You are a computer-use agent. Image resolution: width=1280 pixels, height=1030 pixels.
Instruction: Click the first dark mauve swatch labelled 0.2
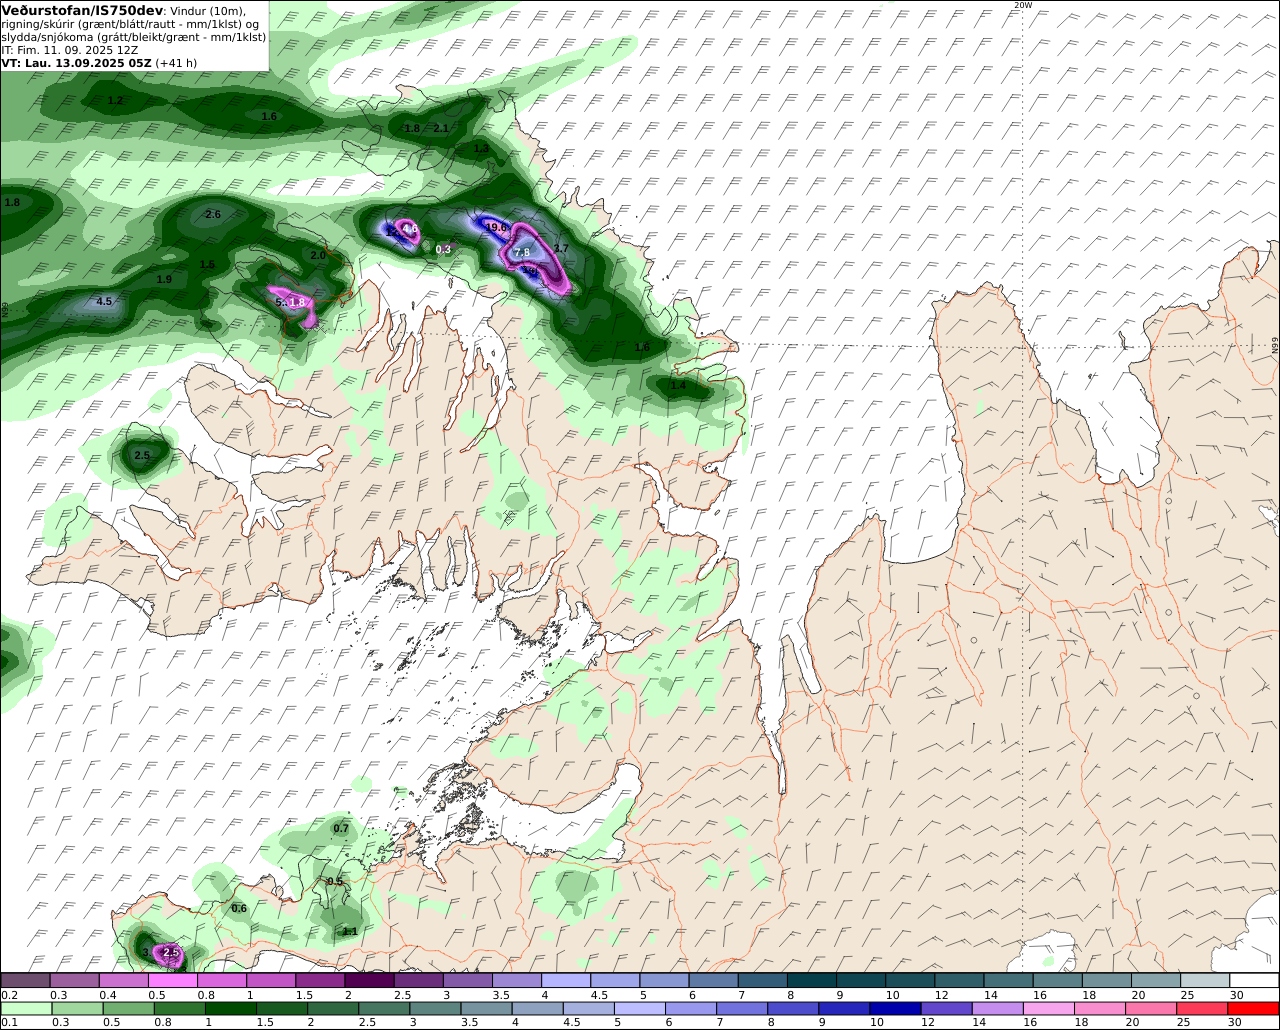coord(25,980)
